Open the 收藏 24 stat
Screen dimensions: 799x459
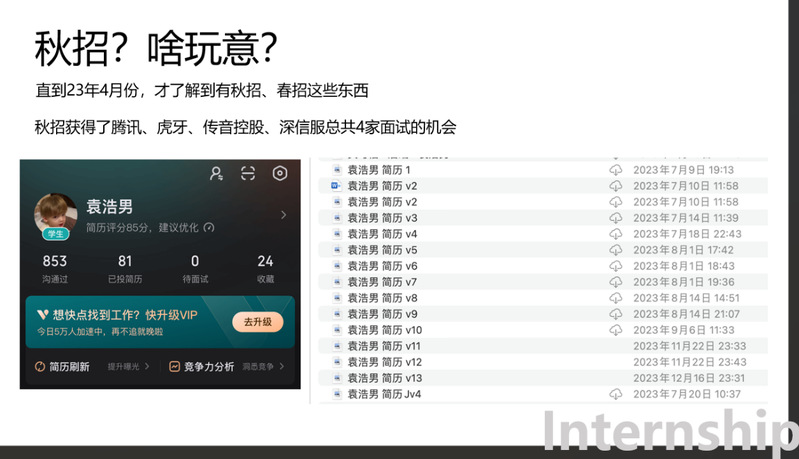point(265,268)
